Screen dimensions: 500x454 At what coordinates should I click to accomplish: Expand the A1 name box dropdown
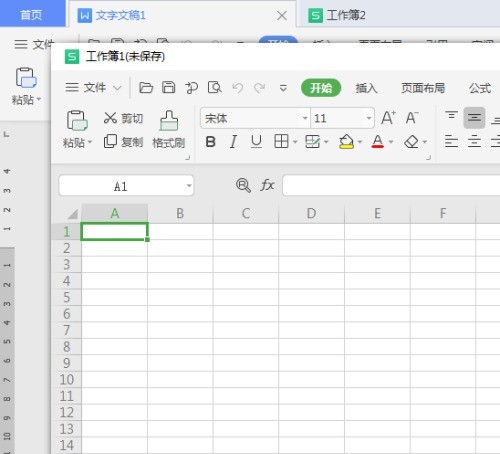tap(189, 185)
